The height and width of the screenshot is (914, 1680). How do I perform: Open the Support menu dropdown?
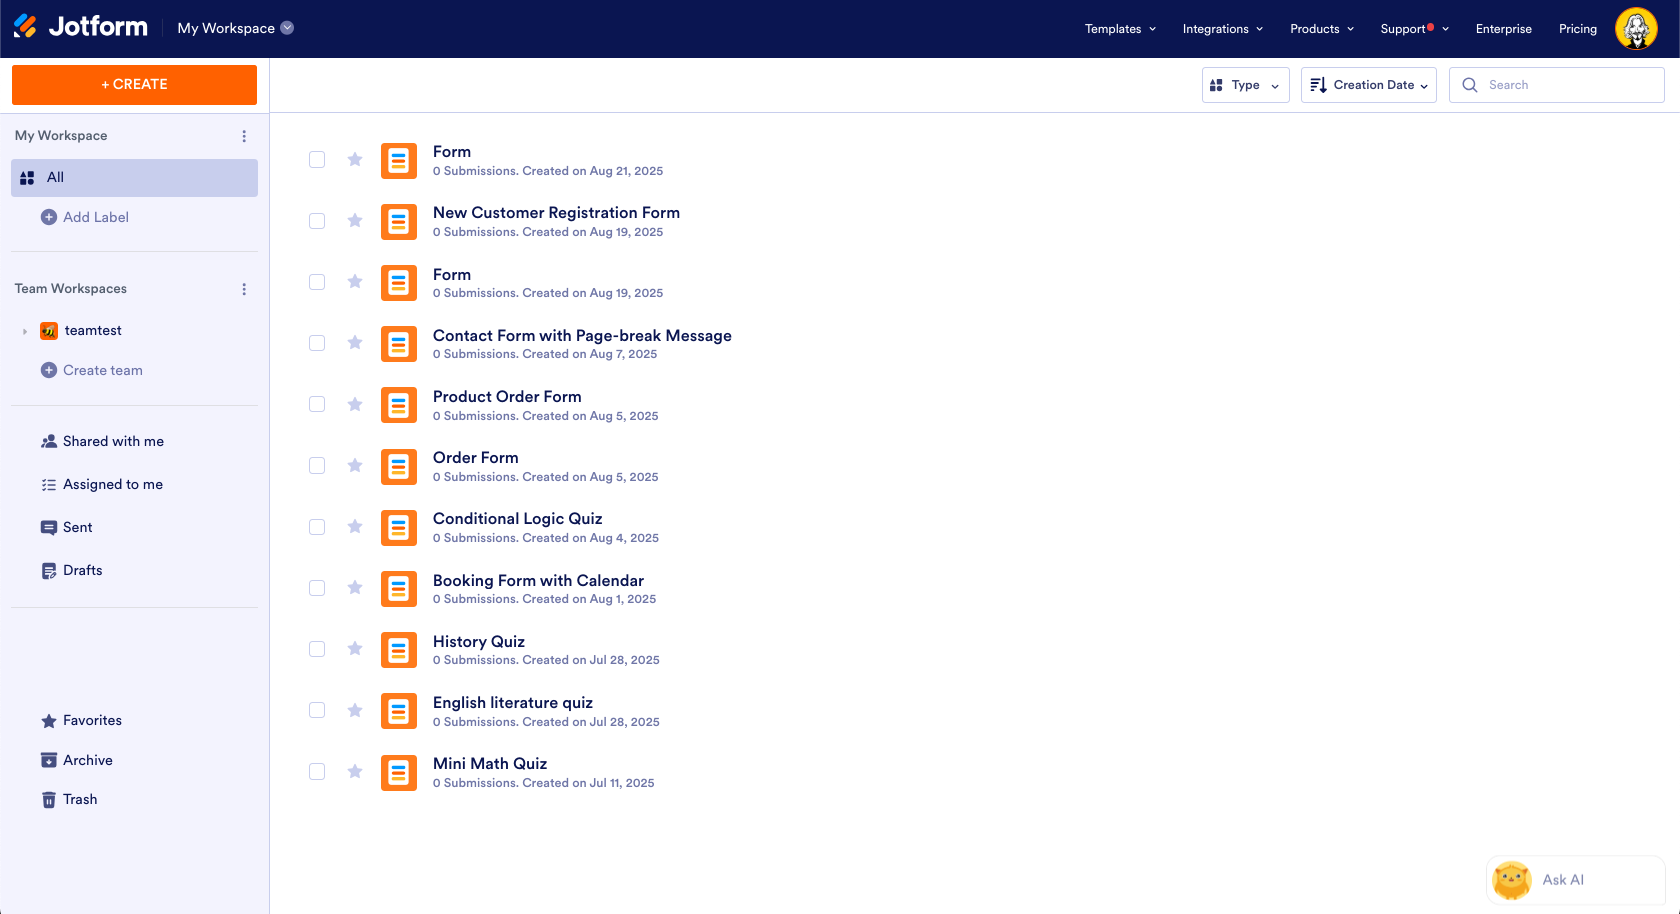tap(1414, 29)
